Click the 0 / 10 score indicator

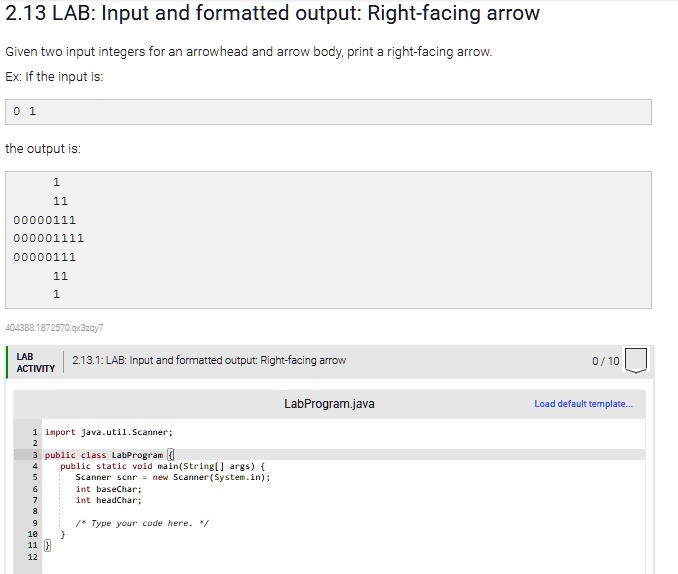click(x=605, y=360)
